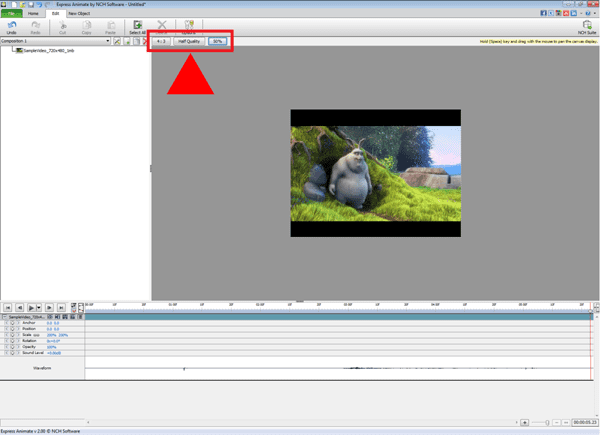The height and width of the screenshot is (435, 600).
Task: Click the Rotation value field
Action: pos(53,341)
